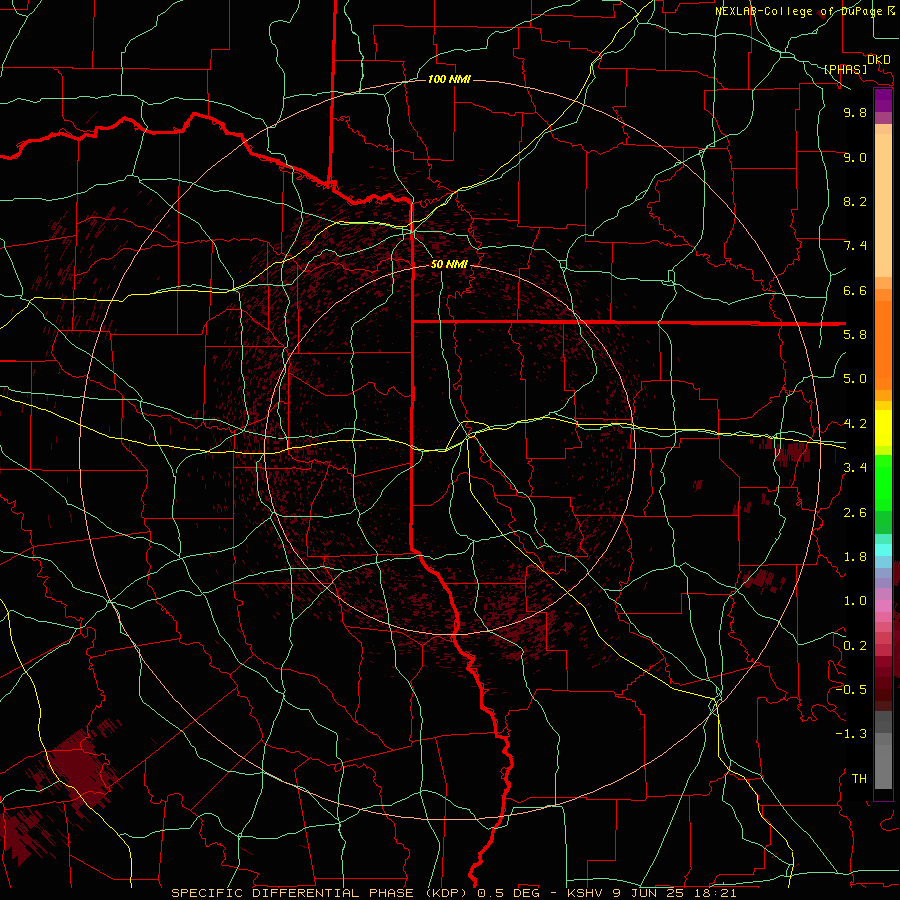Click the [PHAS] units label

pyautogui.click(x=845, y=69)
